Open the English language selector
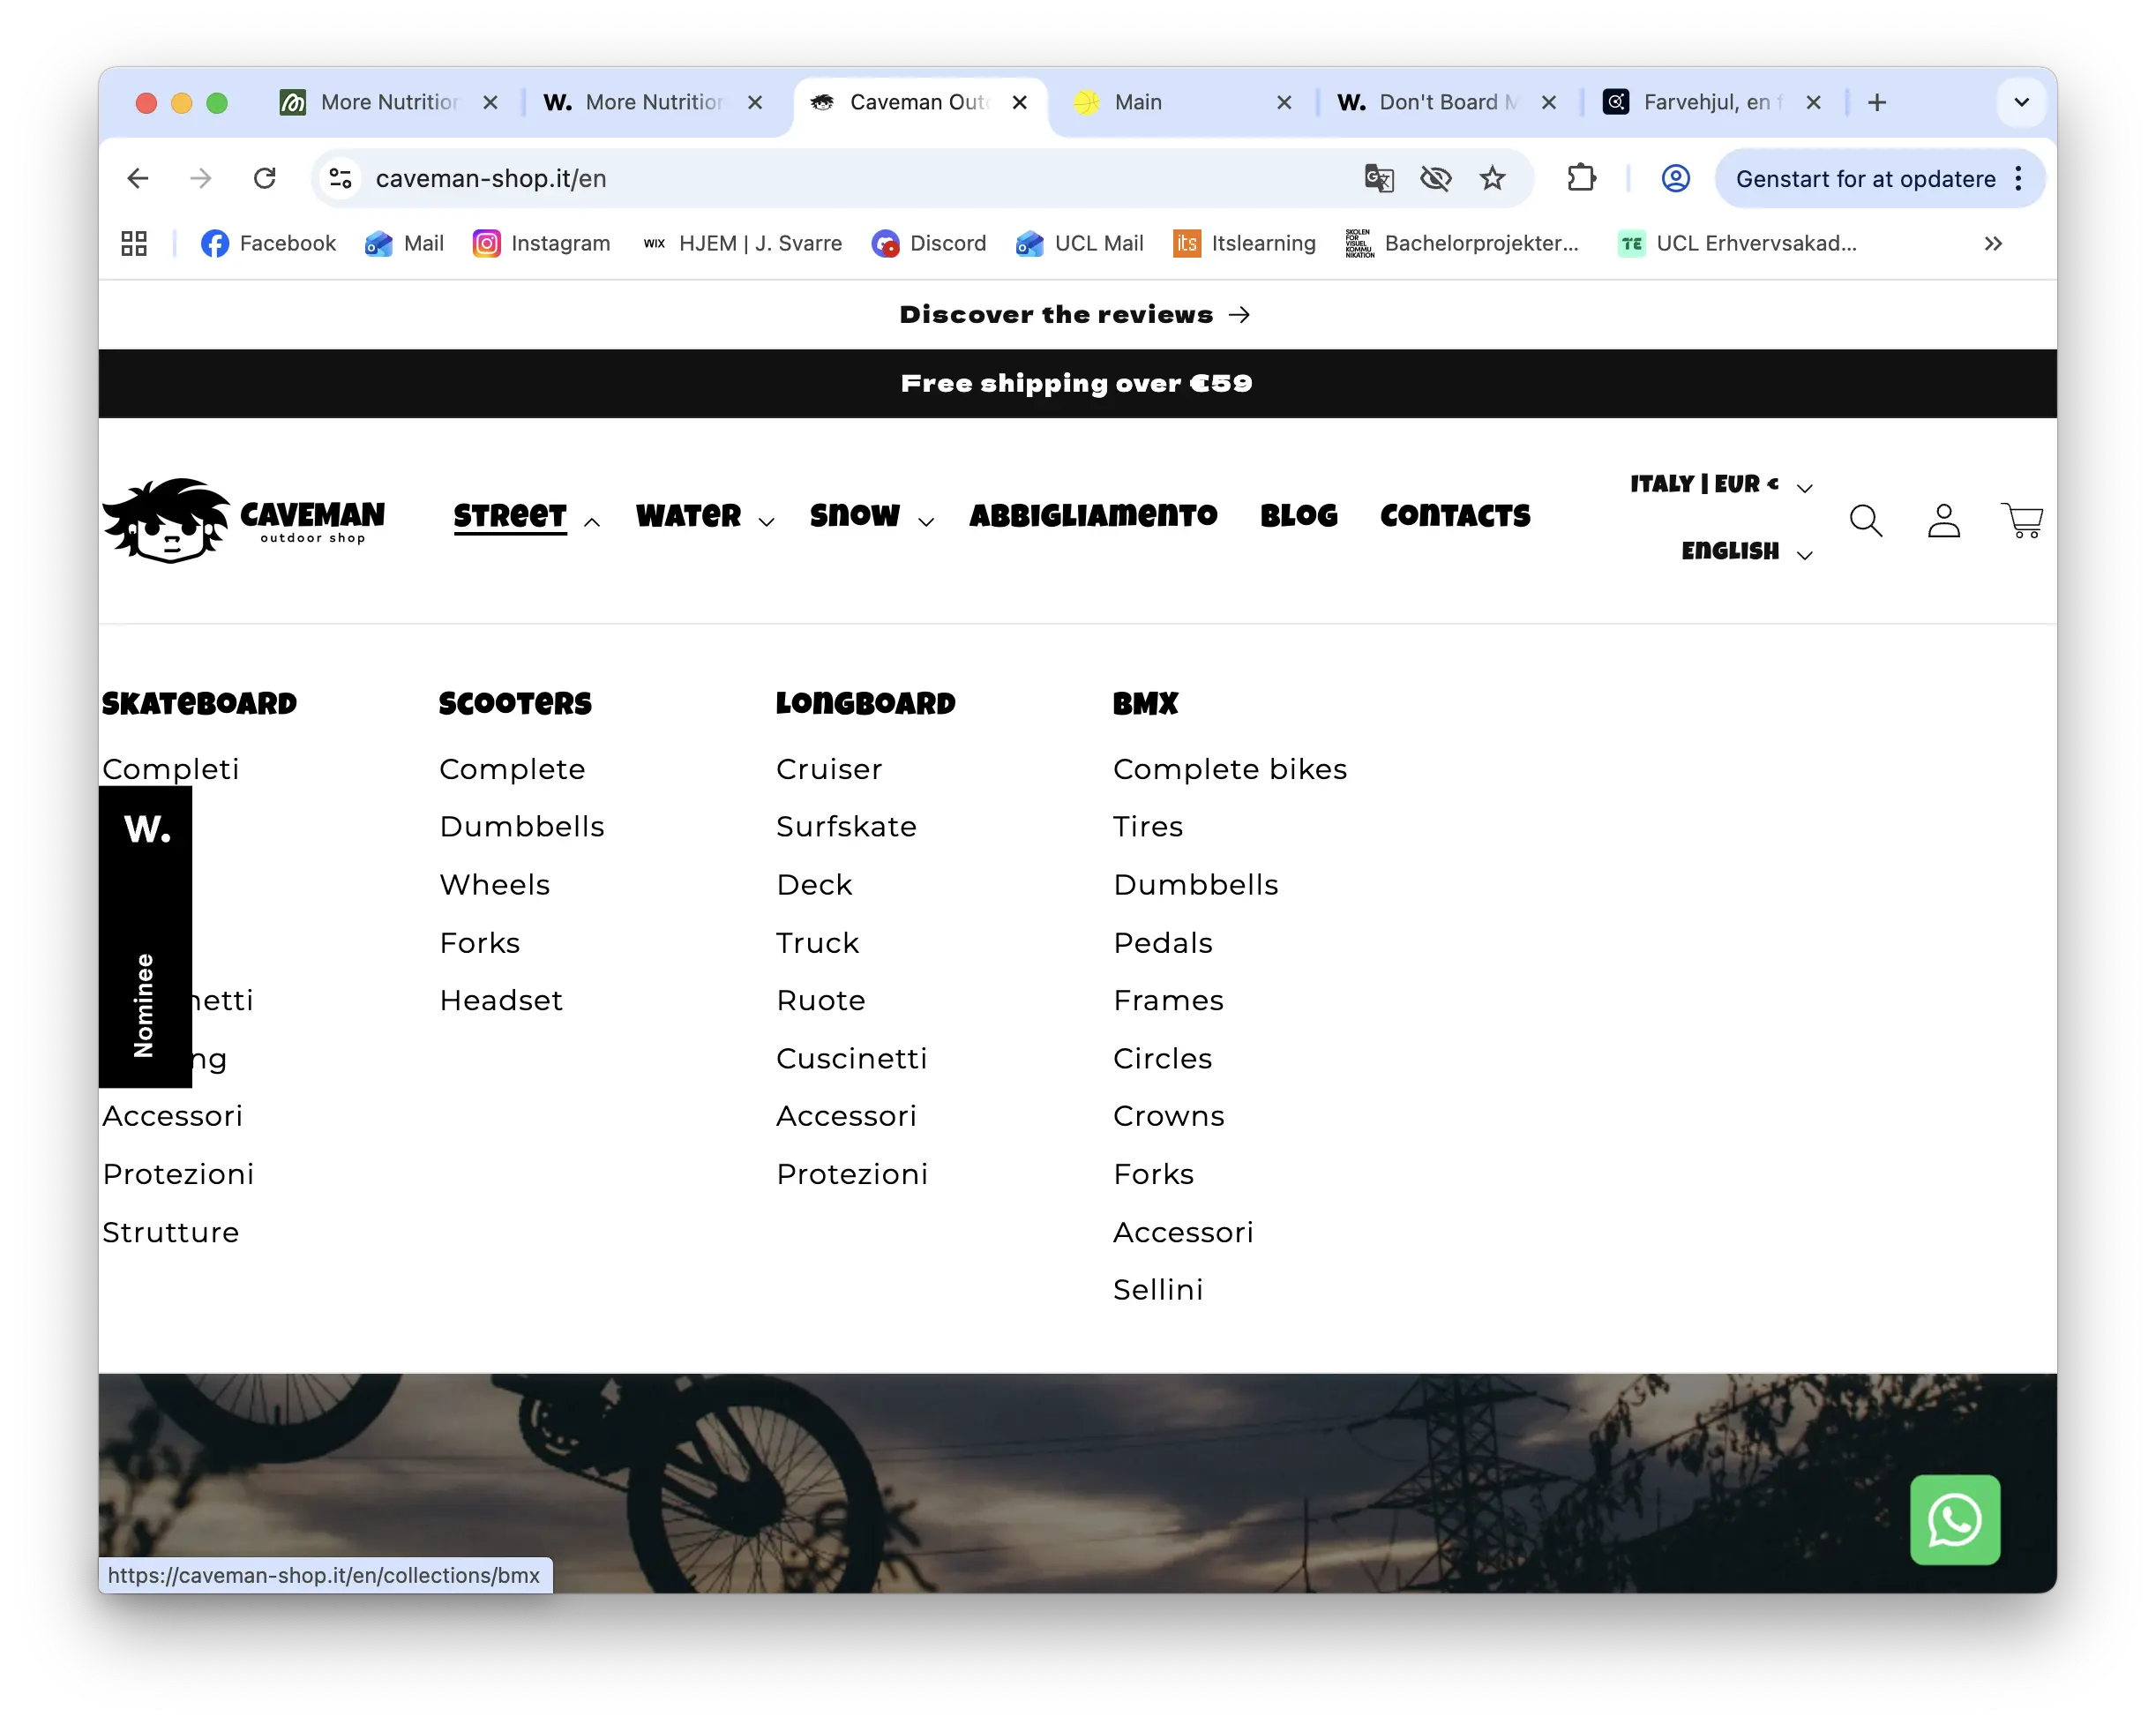2156x1724 pixels. pyautogui.click(x=1746, y=552)
